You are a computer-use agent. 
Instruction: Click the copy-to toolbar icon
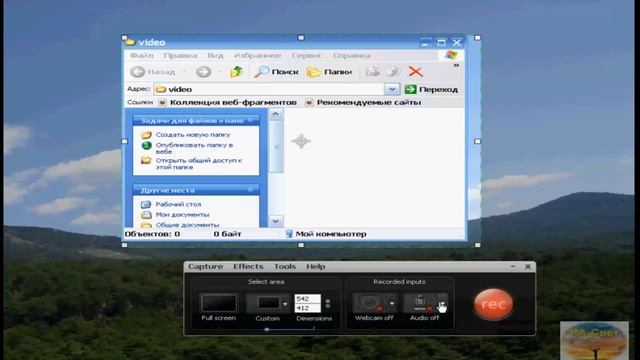(x=393, y=72)
